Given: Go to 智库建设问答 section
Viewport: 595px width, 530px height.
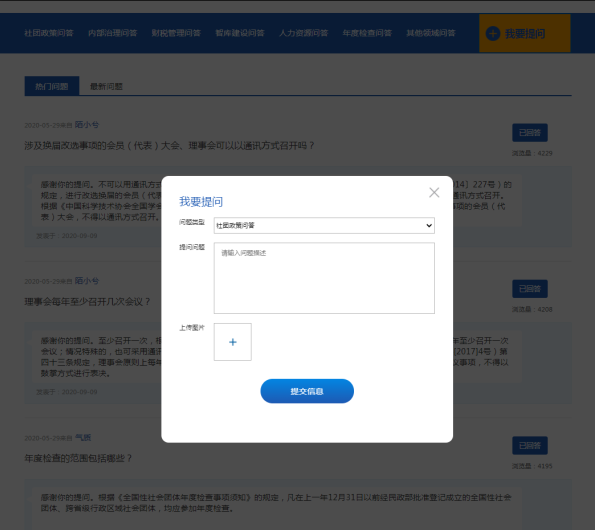Looking at the screenshot, I should pos(240,33).
